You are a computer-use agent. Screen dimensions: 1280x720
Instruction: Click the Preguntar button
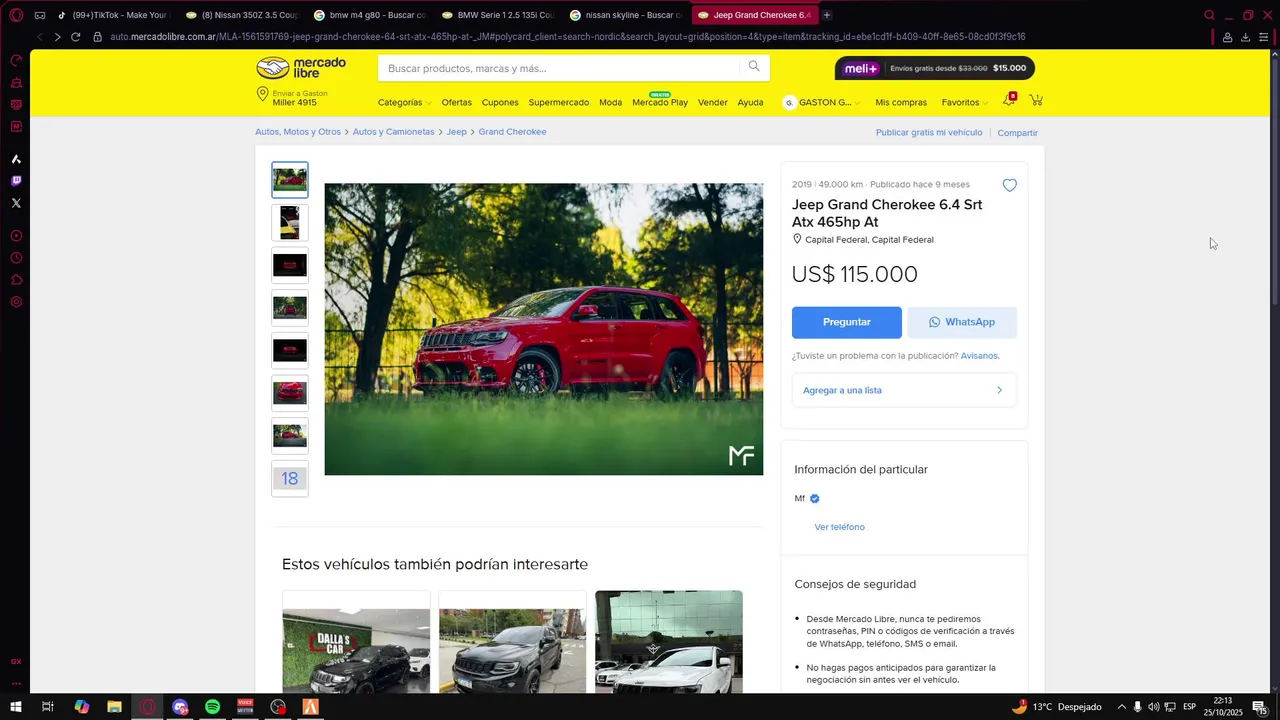(x=847, y=322)
